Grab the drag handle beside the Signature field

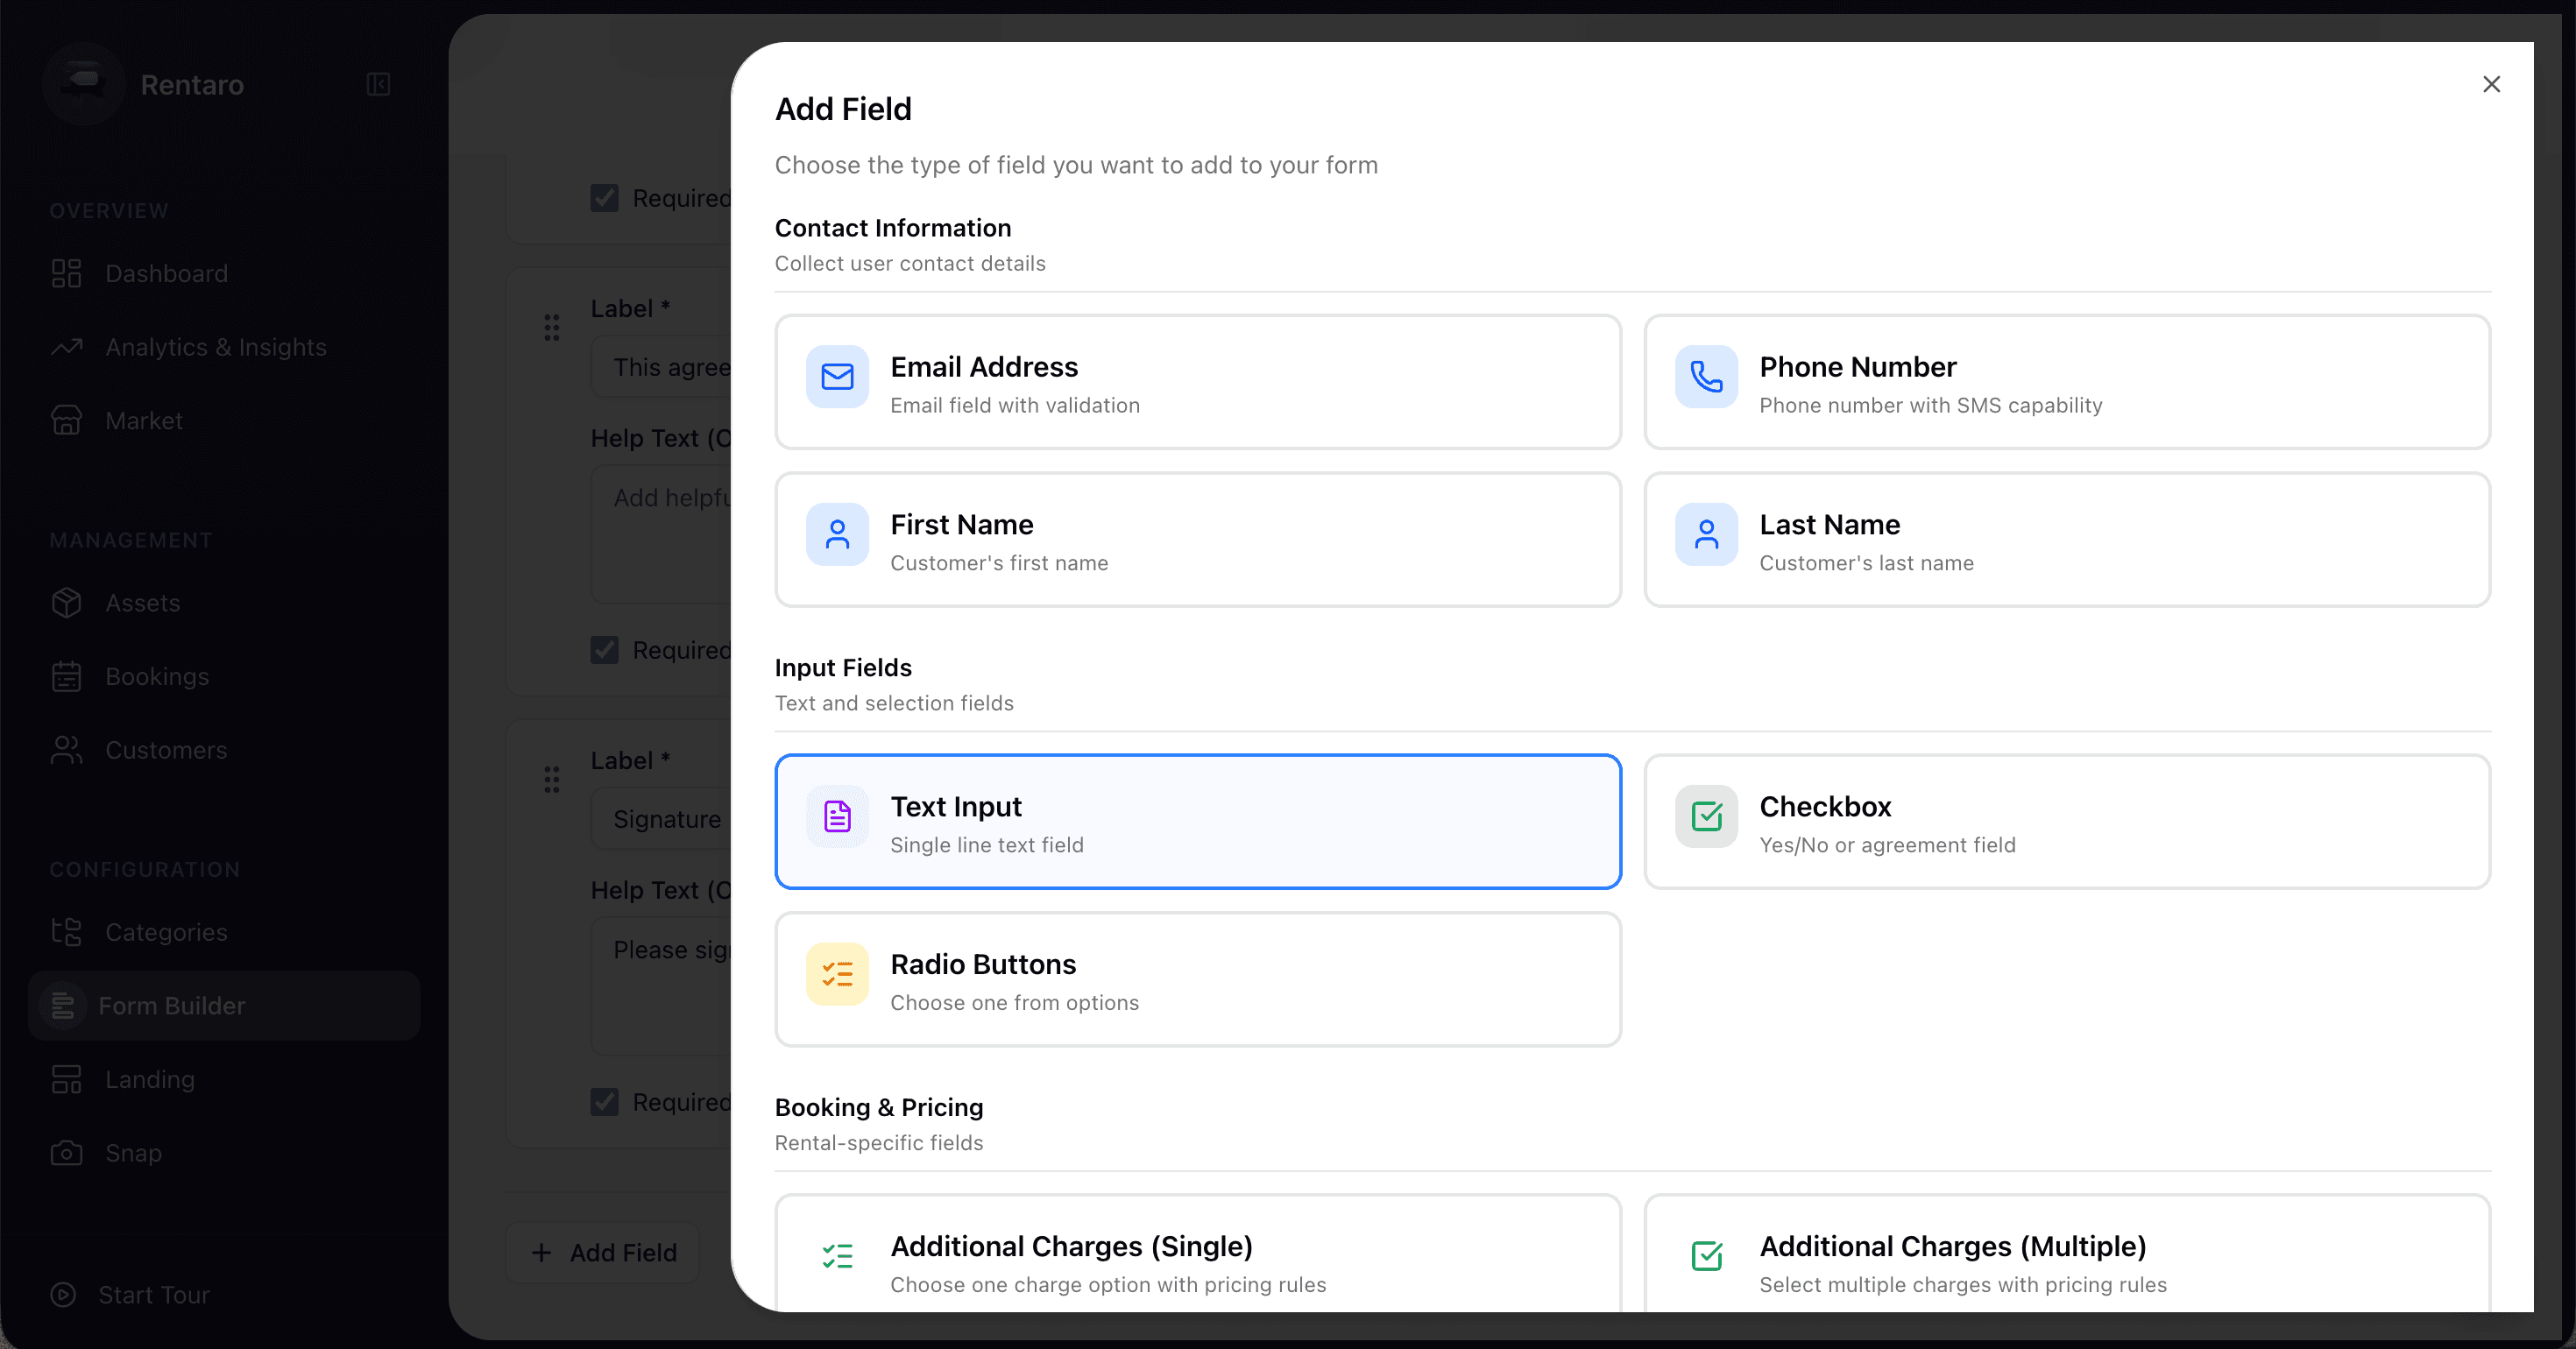point(551,779)
